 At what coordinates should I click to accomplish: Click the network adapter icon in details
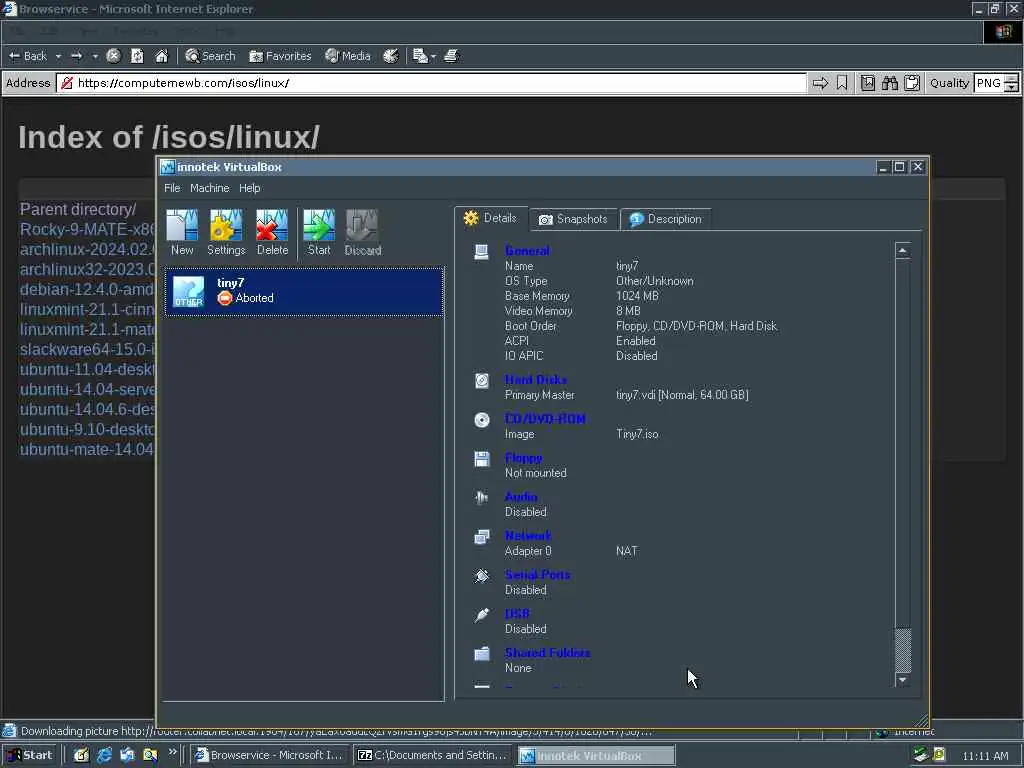tap(482, 537)
